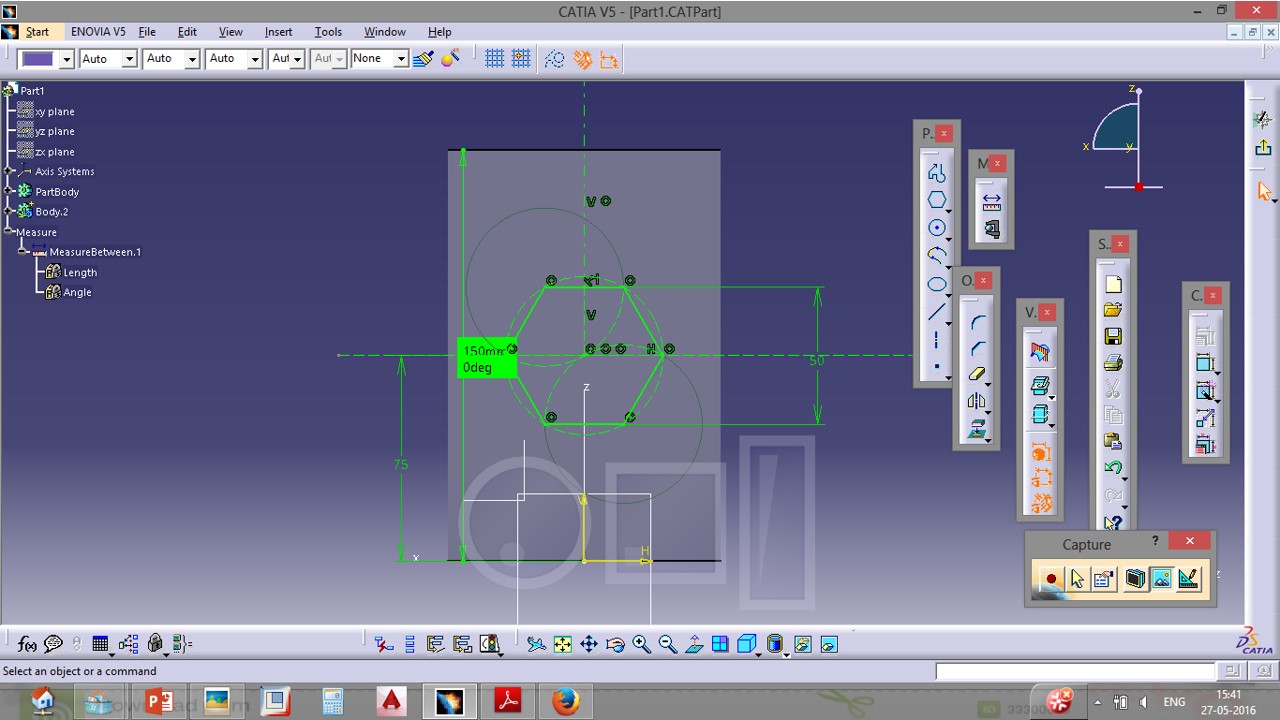The width and height of the screenshot is (1280, 720).
Task: Toggle Dimensional Constraints mode
Action: pyautogui.click(x=609, y=59)
